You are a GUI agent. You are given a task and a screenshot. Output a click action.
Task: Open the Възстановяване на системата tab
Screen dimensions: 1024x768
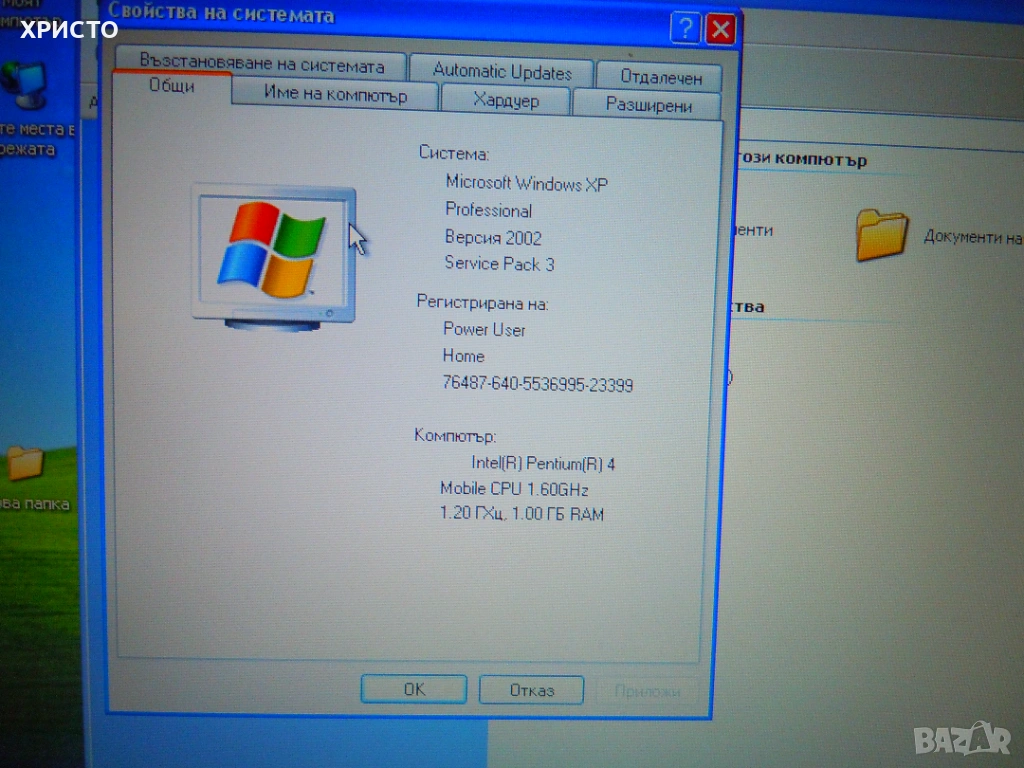point(261,63)
